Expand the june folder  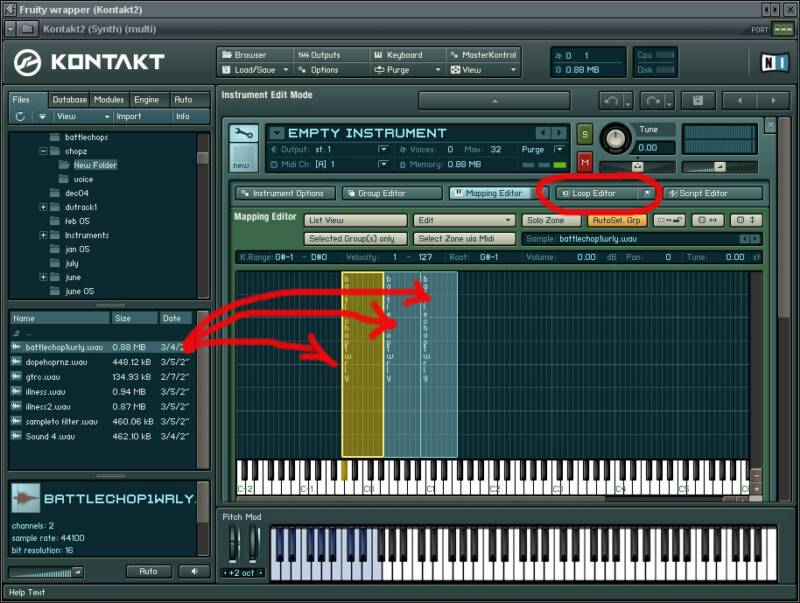[x=43, y=277]
